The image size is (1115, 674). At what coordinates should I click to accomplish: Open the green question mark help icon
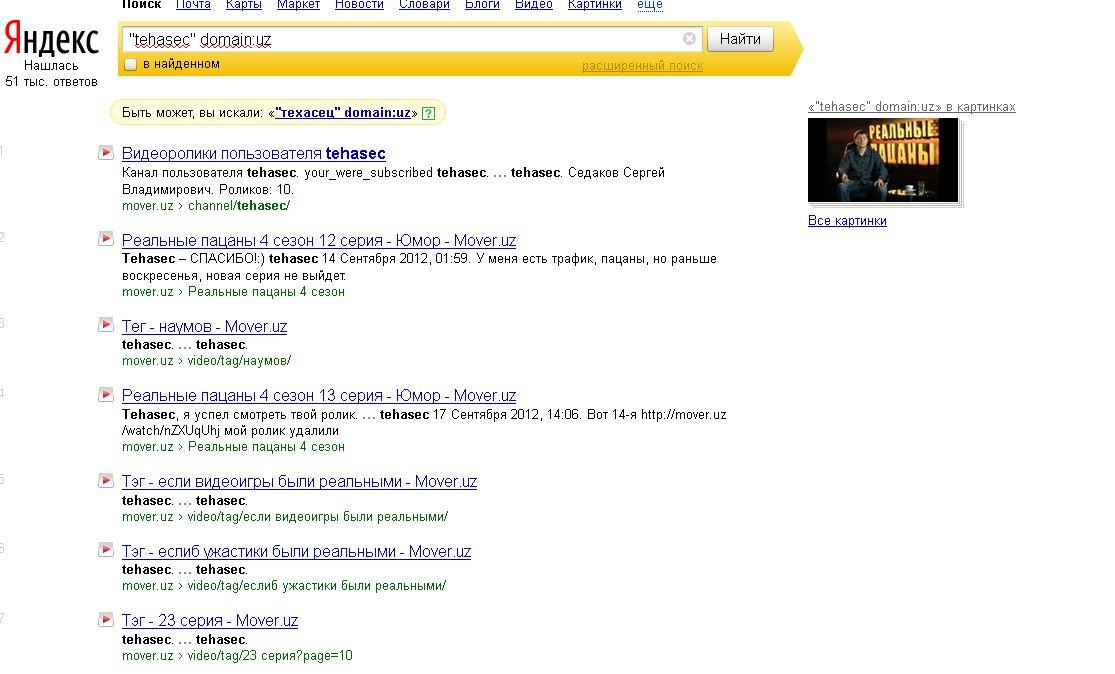tap(428, 113)
